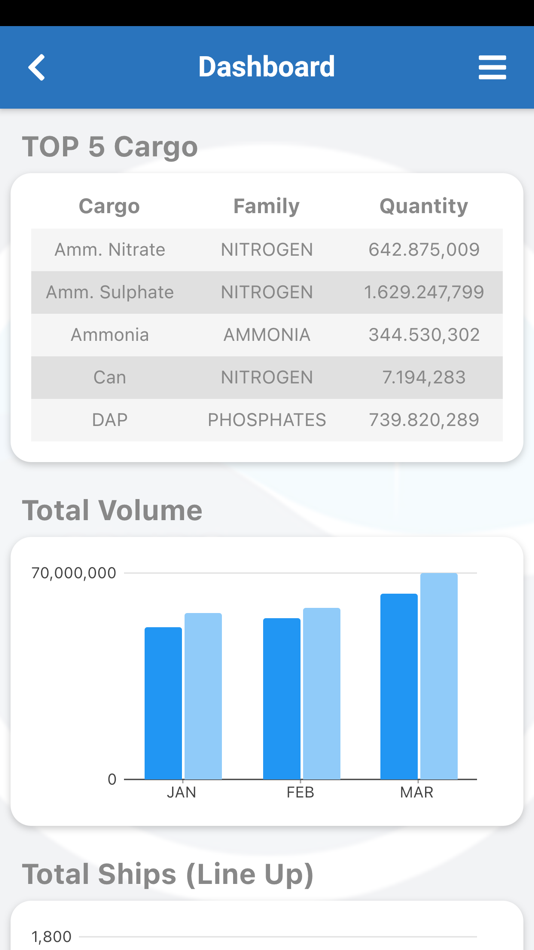Tap the Amm. Nitrate cargo cell
Screen dimensions: 534x950
pyautogui.click(x=110, y=250)
